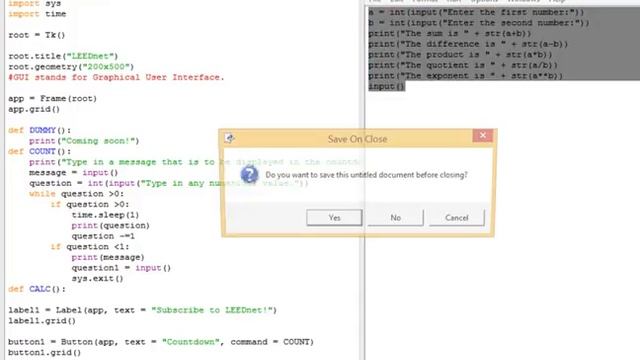640x360 pixels.
Task: Click the 'if question <1:' line
Action: (90, 247)
